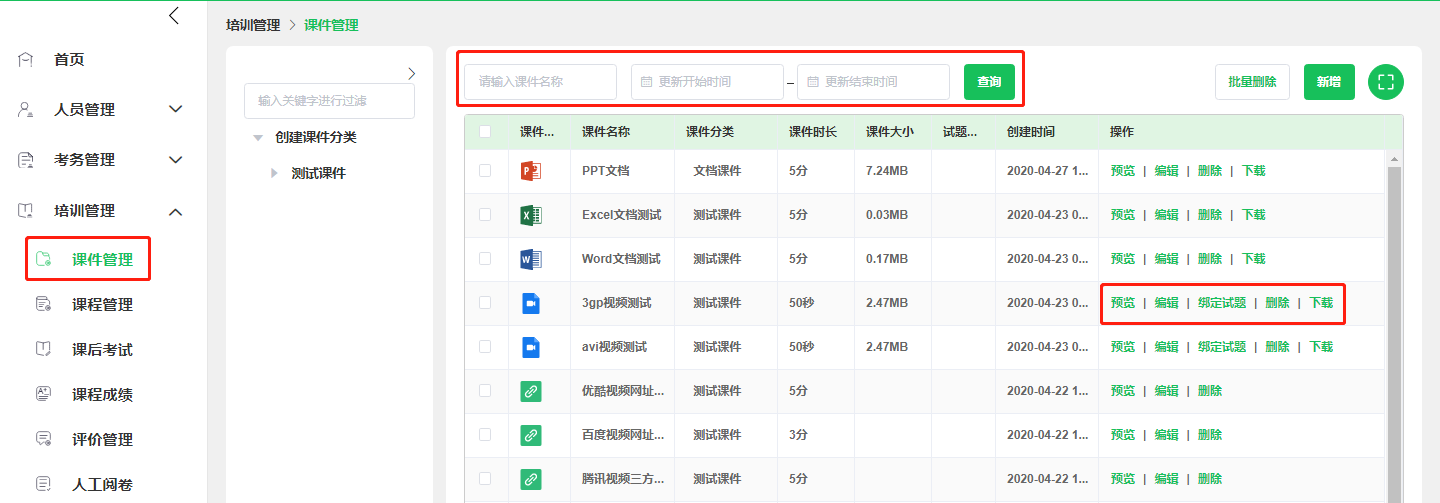Click the link icon of 百度视频网址 row
Viewport: 1440px width, 503px height.
pos(531,435)
